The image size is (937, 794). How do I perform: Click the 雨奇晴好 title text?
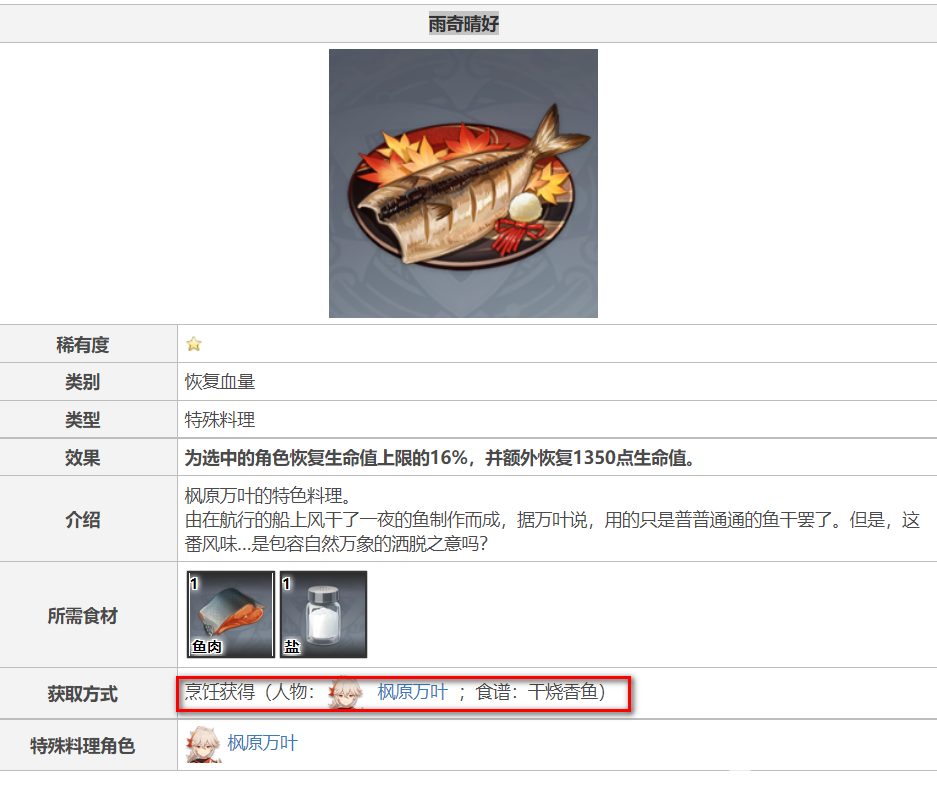464,24
